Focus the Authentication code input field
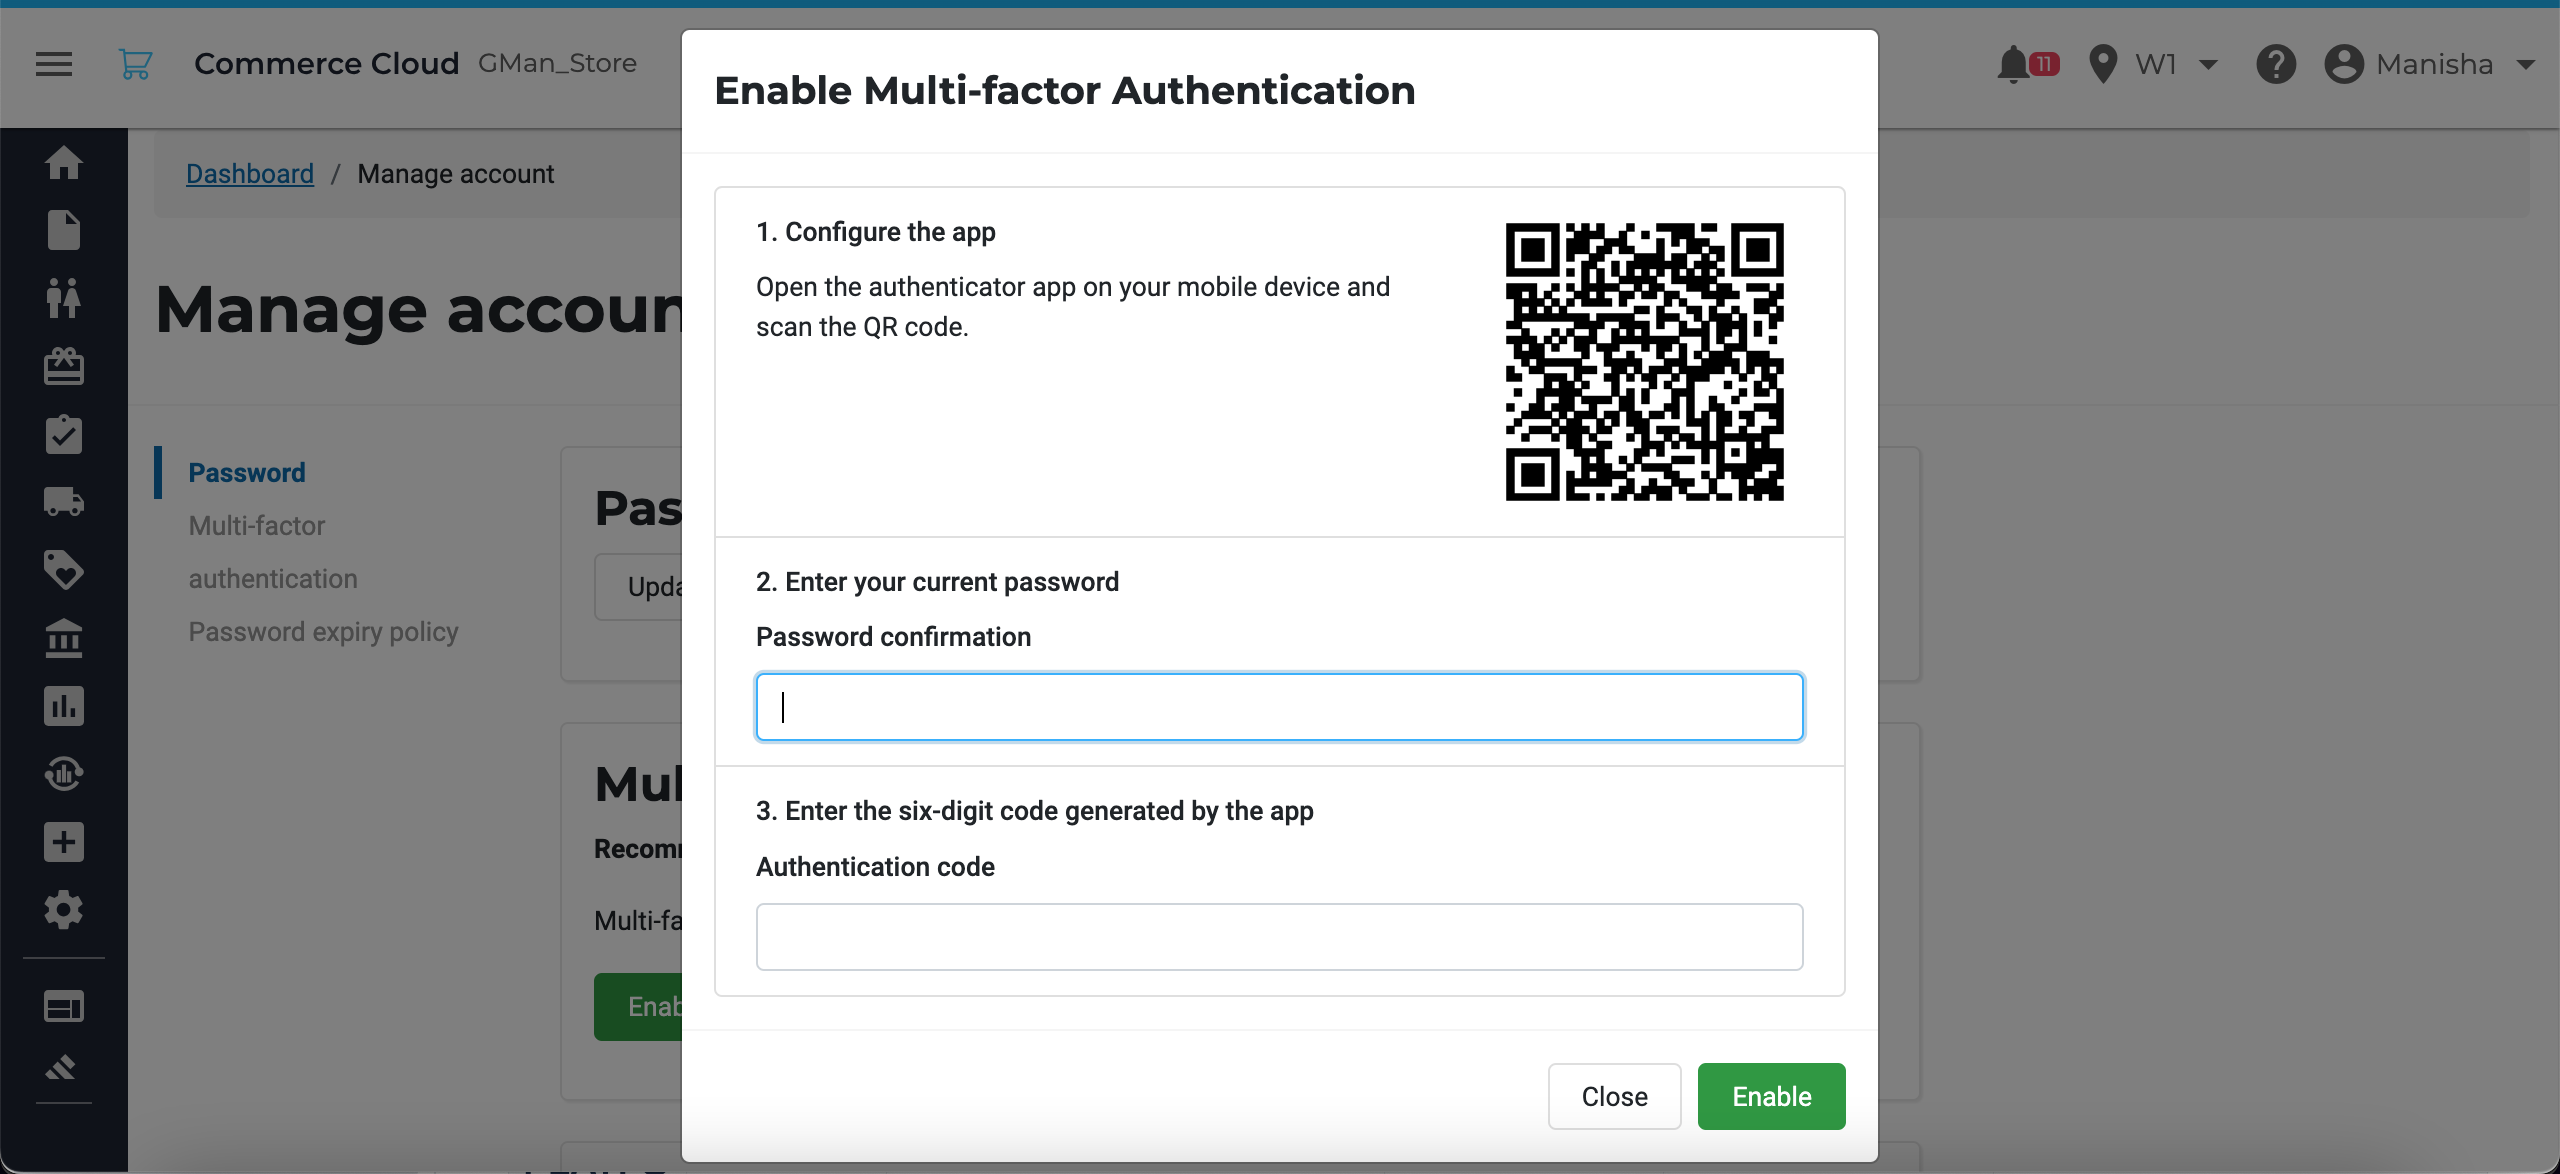The width and height of the screenshot is (2560, 1174). 1279,937
